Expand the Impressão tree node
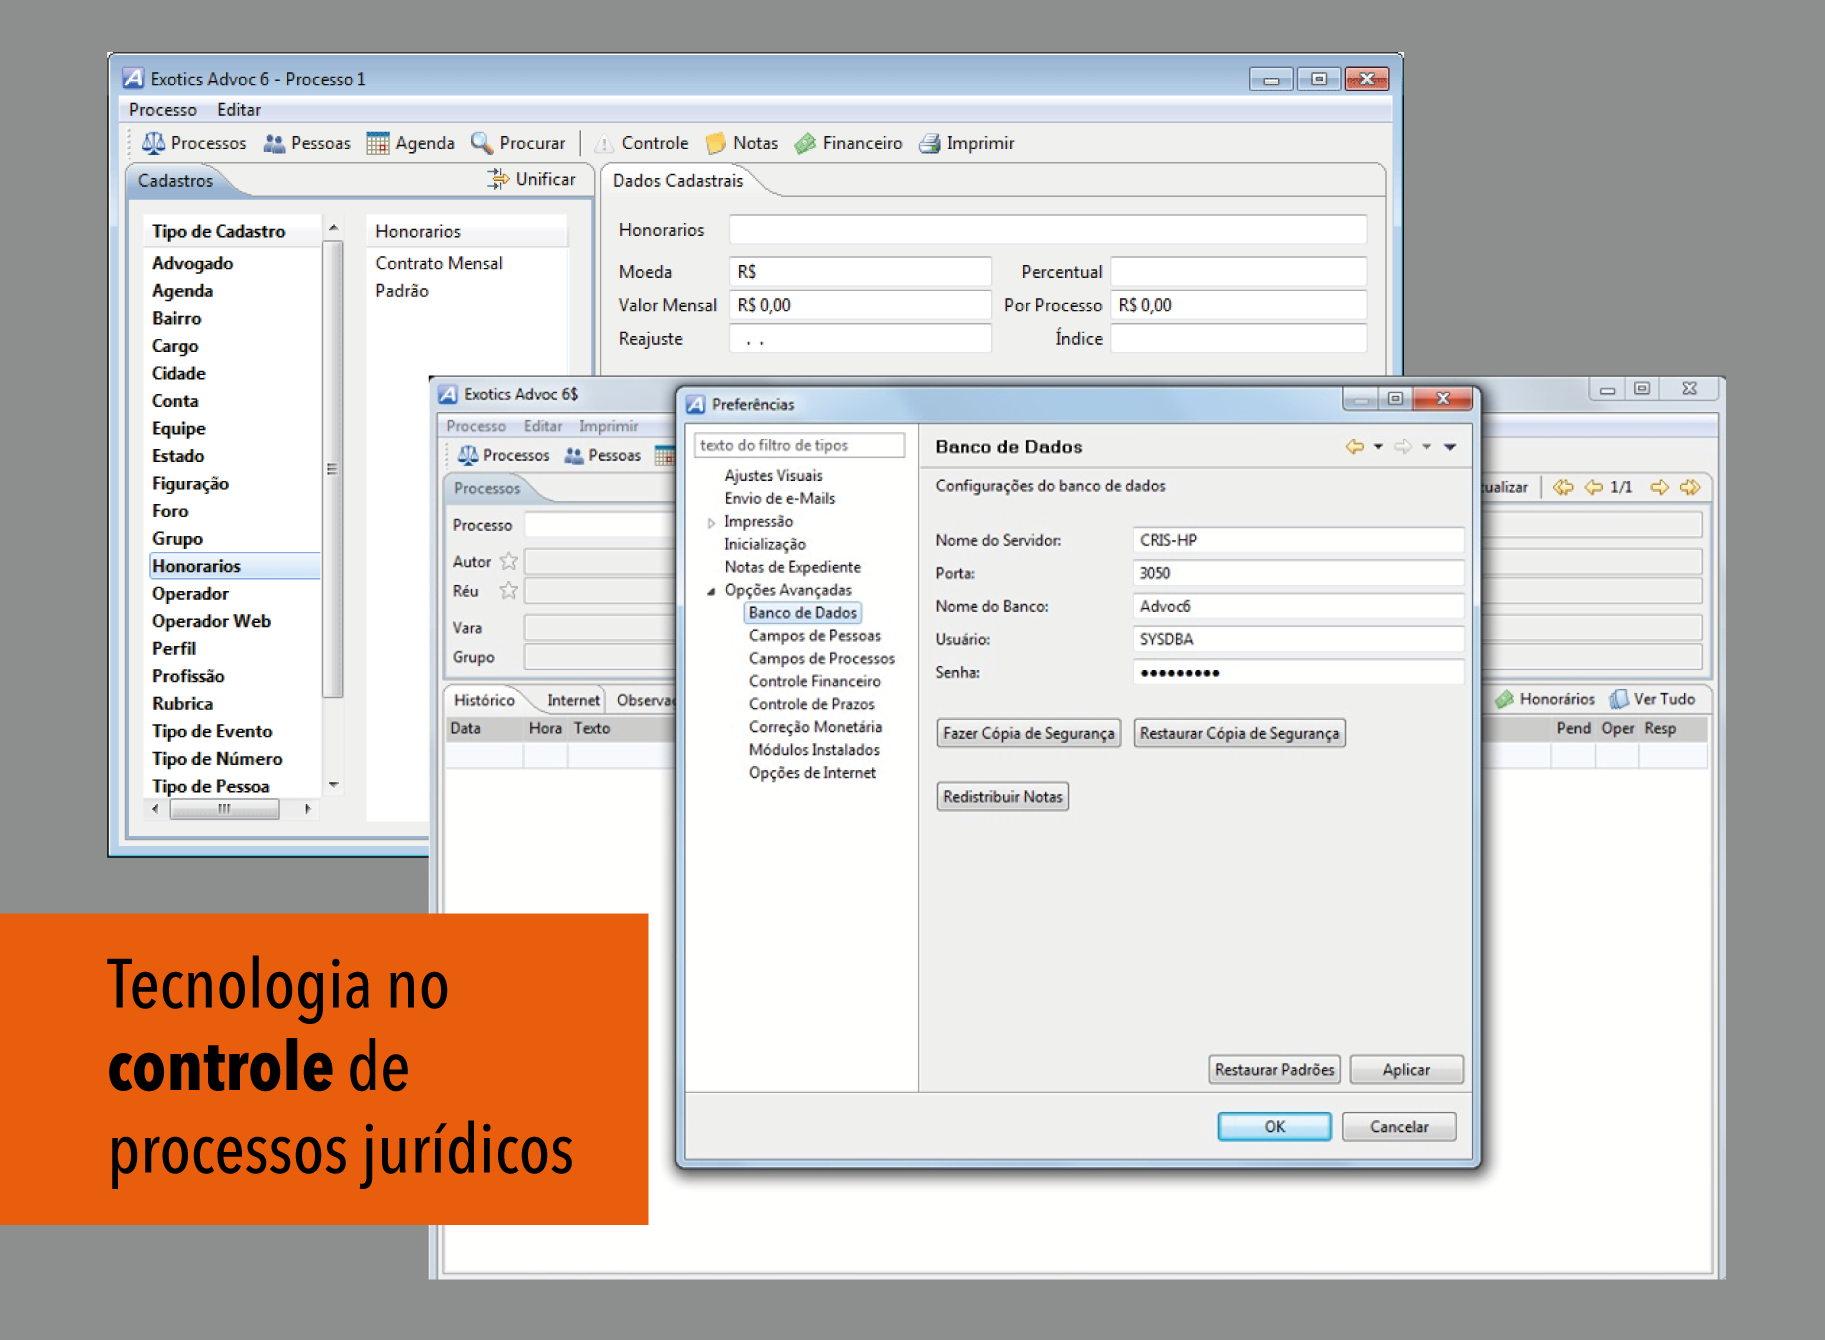This screenshot has height=1340, width=1825. pyautogui.click(x=711, y=522)
